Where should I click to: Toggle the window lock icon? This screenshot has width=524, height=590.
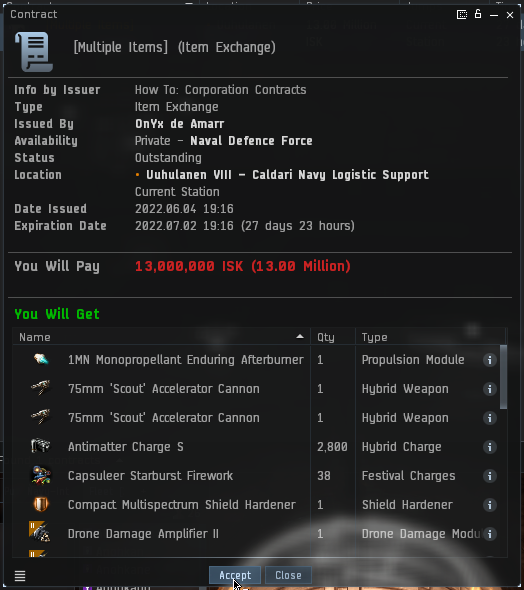coord(478,14)
